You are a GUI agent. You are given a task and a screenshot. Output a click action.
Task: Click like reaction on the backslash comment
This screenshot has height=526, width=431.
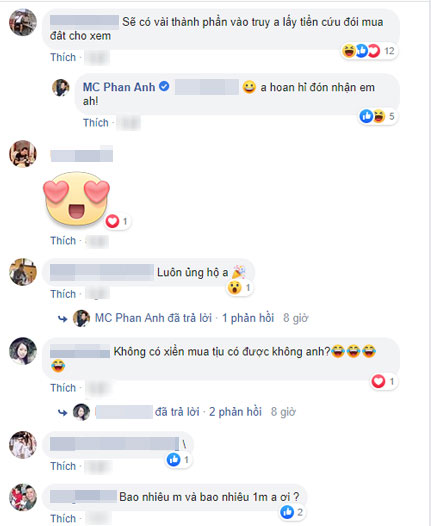(174, 460)
